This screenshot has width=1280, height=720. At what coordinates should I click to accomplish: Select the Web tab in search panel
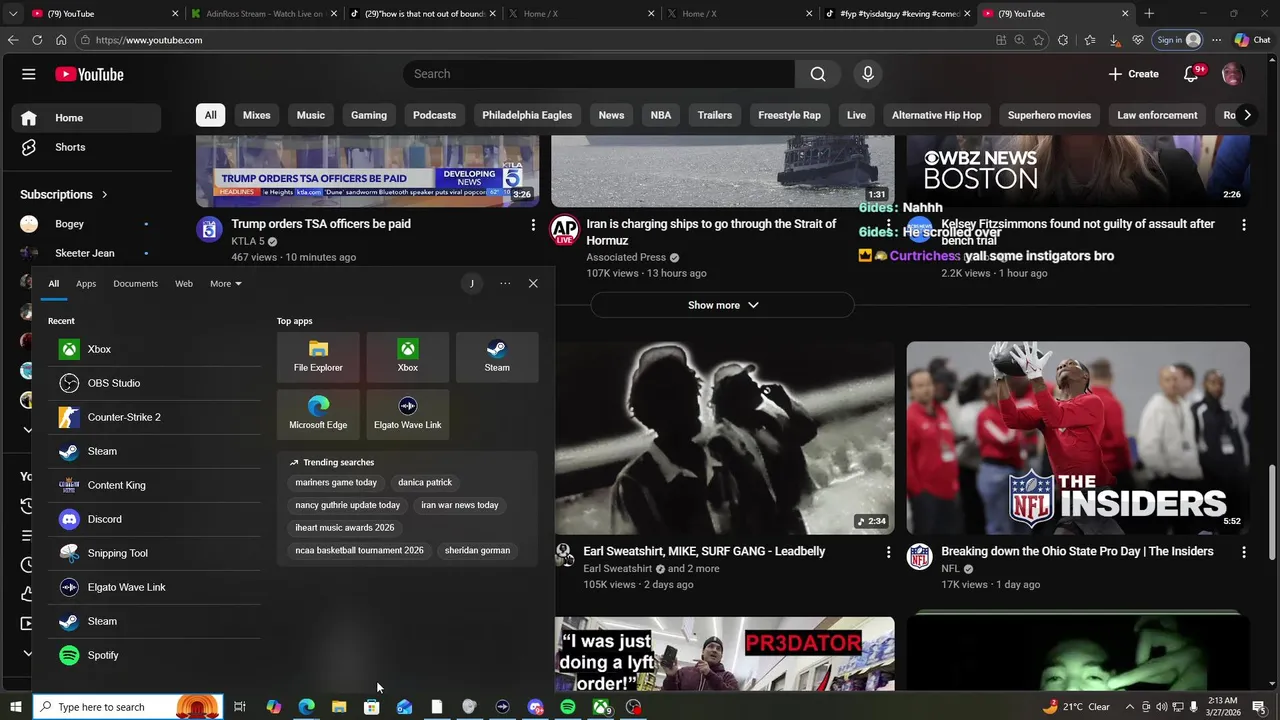(x=184, y=284)
